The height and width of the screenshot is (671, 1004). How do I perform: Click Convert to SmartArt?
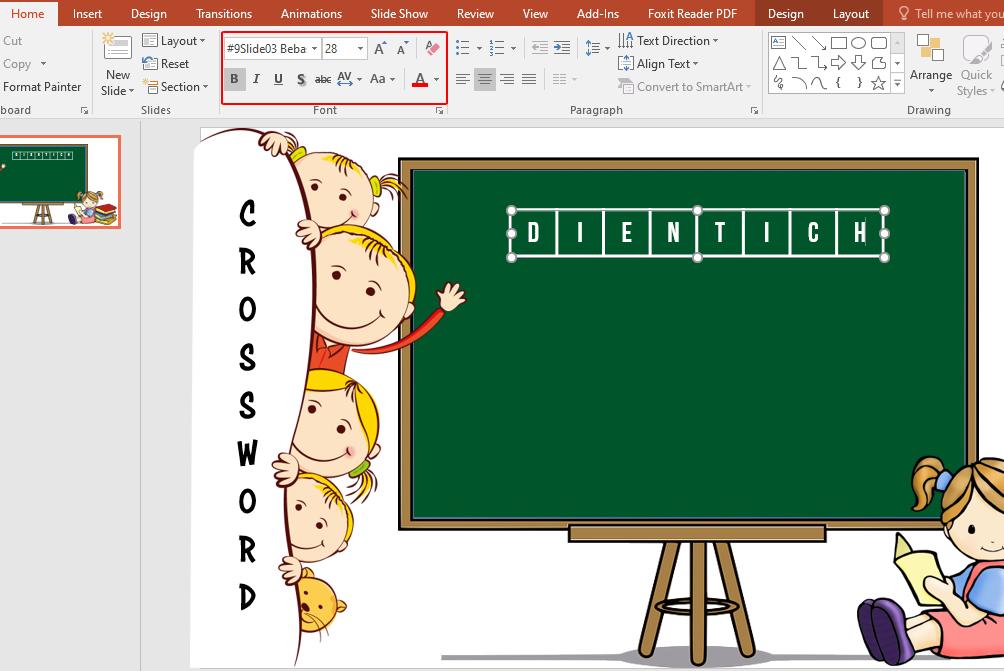(x=685, y=86)
